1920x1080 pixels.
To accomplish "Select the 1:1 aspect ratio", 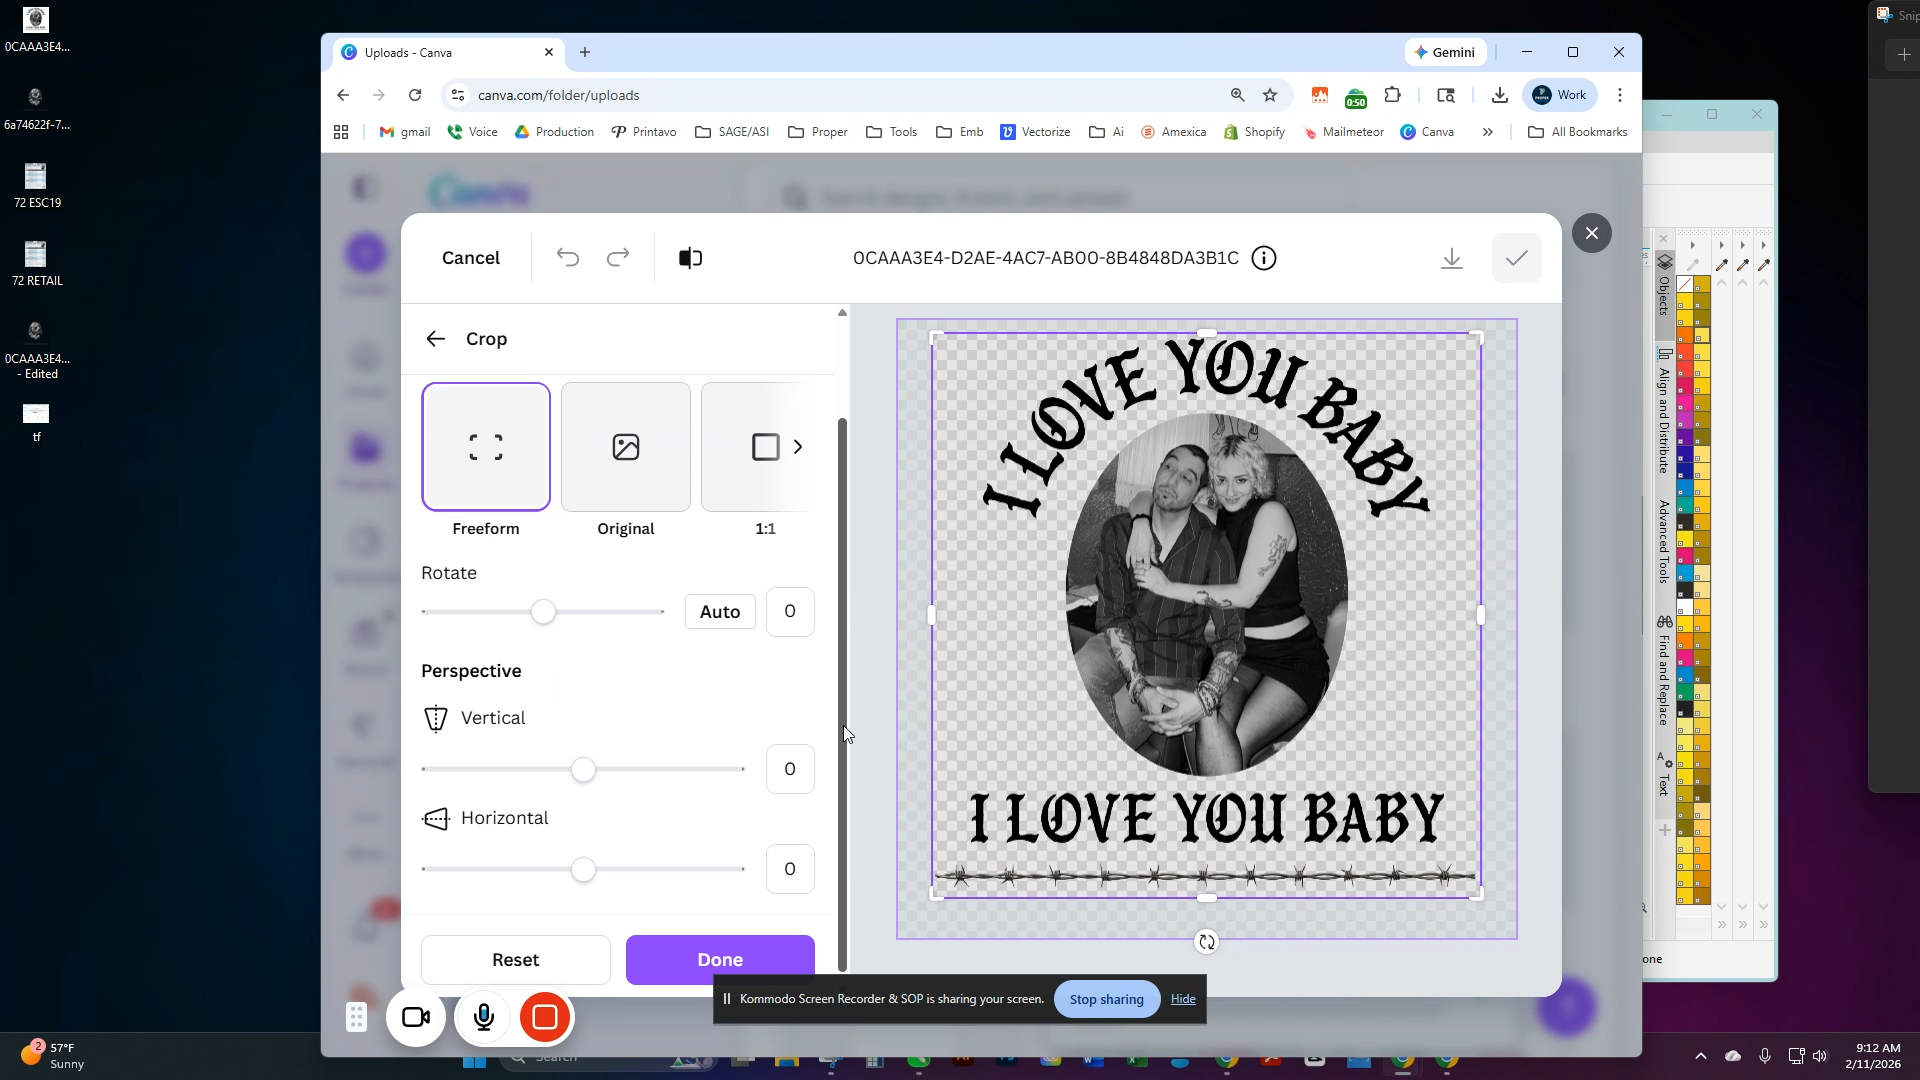I will pos(765,447).
